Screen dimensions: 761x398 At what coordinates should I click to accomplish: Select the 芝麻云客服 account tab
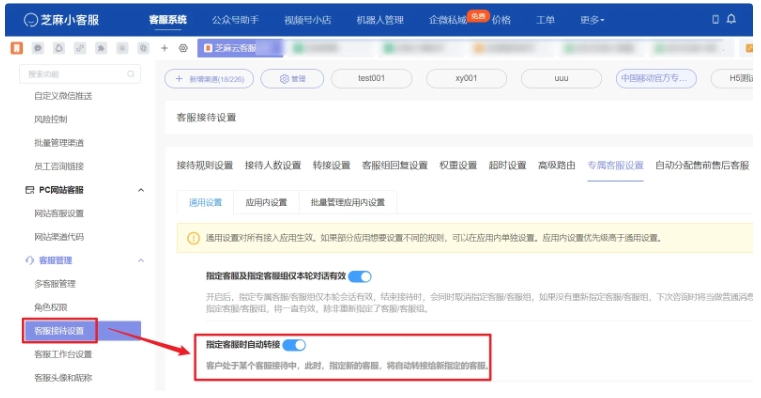click(x=240, y=48)
